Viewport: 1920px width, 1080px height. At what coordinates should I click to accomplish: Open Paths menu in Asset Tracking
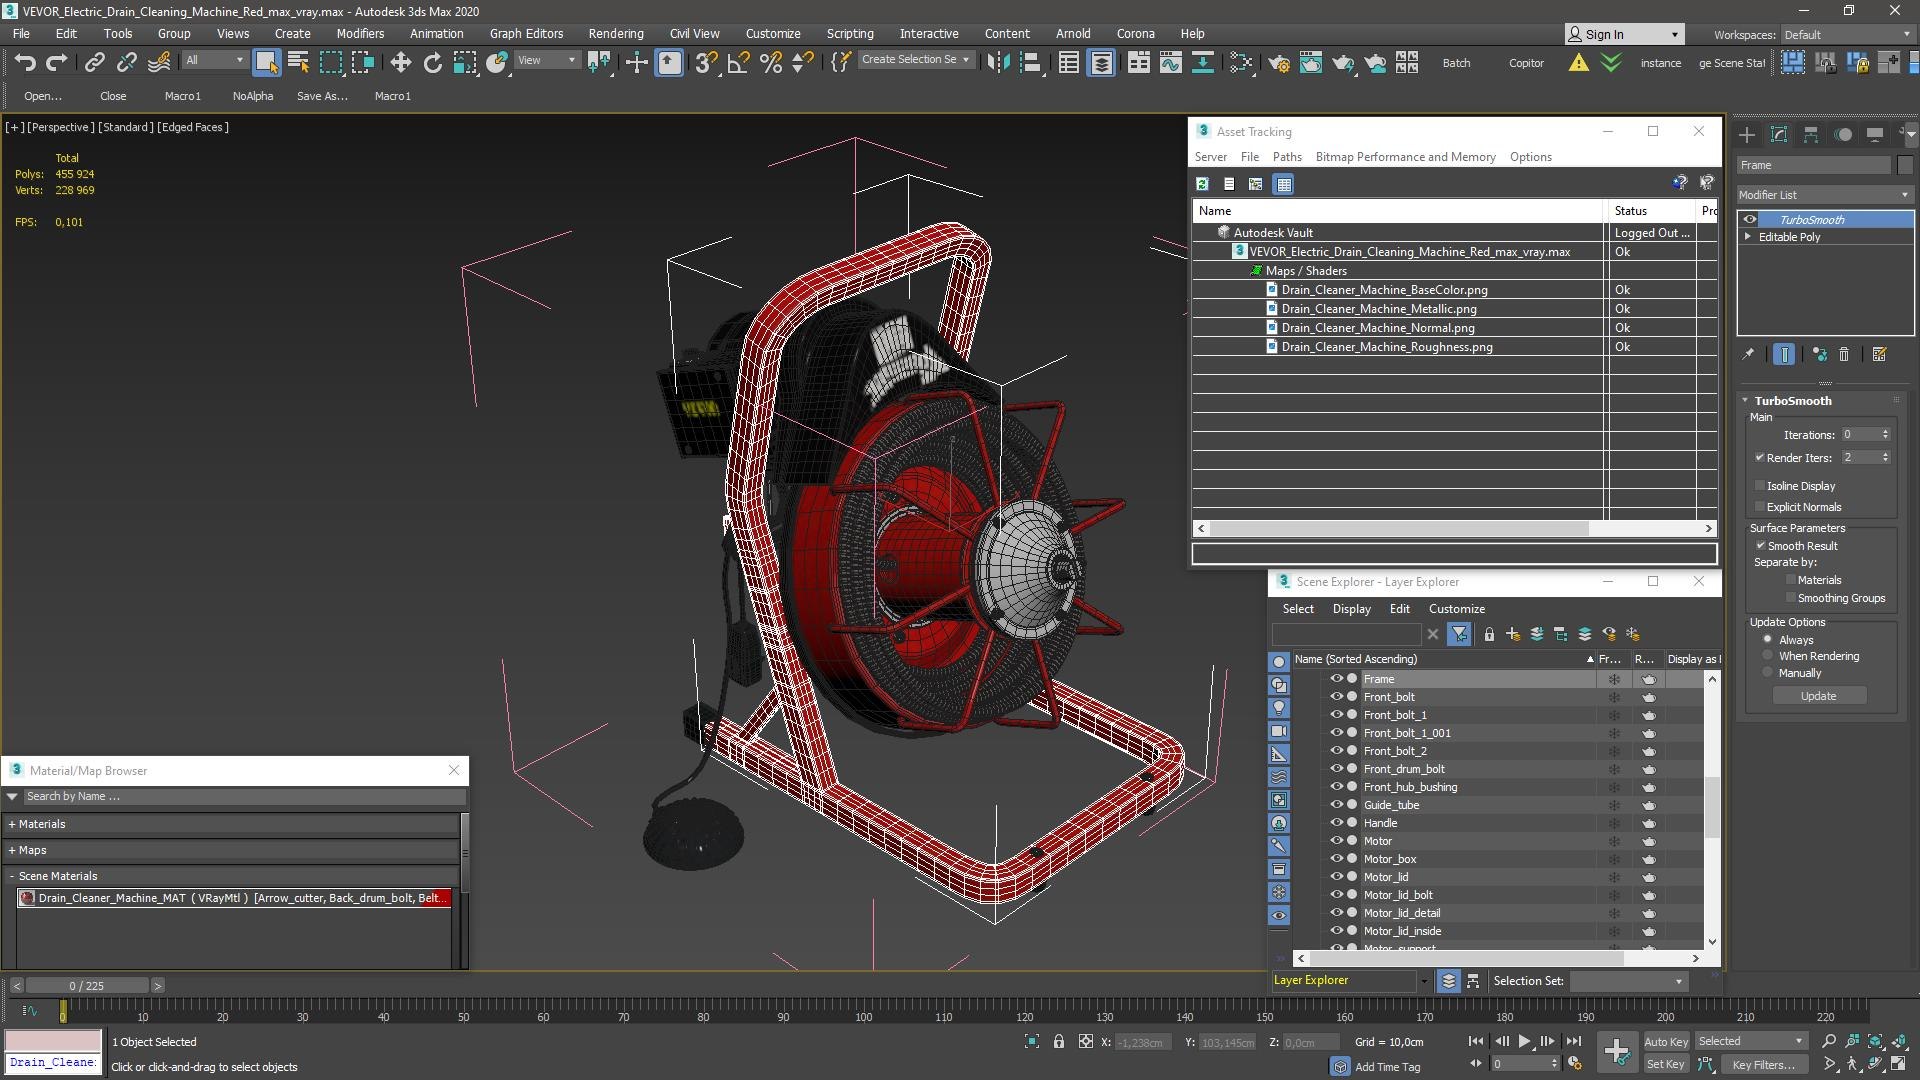(x=1286, y=157)
